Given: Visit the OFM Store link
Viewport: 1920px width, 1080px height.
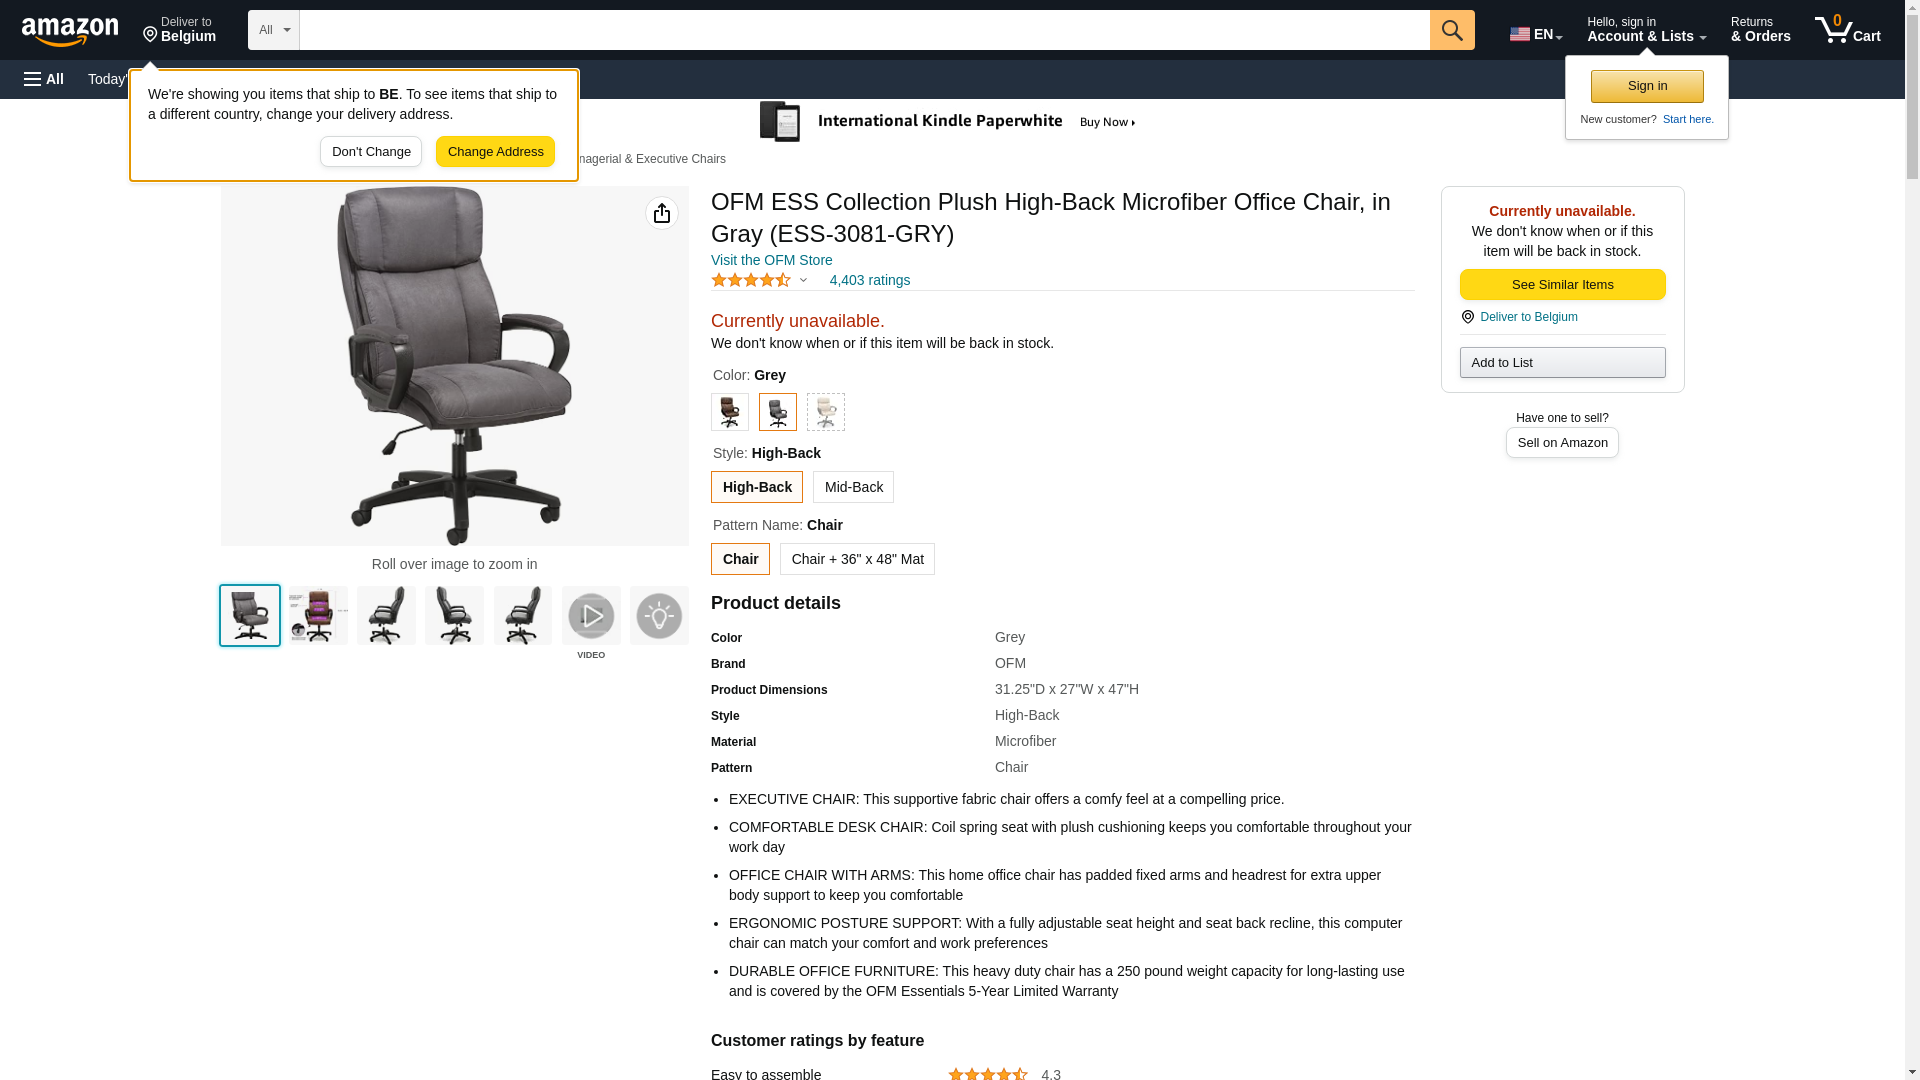Looking at the screenshot, I should click(772, 260).
